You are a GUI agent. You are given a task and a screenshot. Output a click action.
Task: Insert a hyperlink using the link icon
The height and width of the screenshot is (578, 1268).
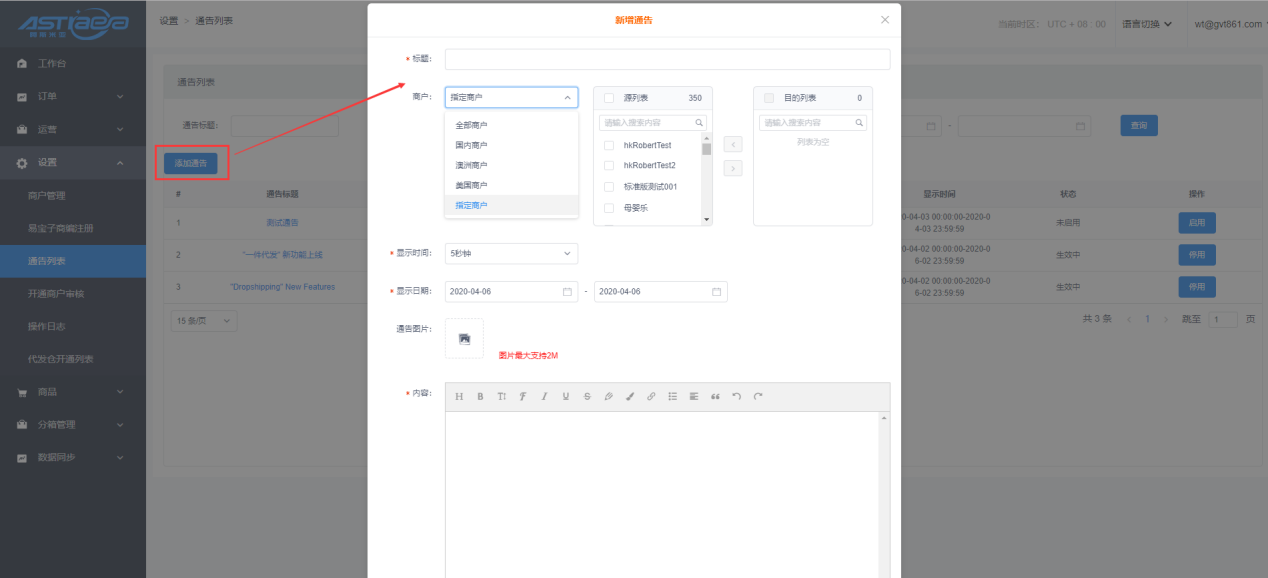651,397
